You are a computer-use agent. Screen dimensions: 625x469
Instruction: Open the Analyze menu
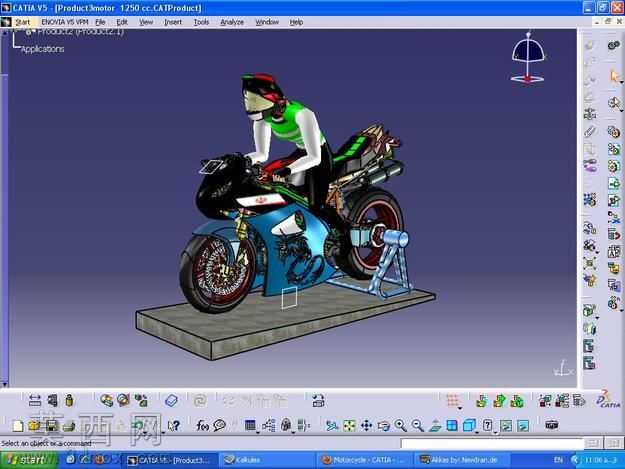click(232, 22)
